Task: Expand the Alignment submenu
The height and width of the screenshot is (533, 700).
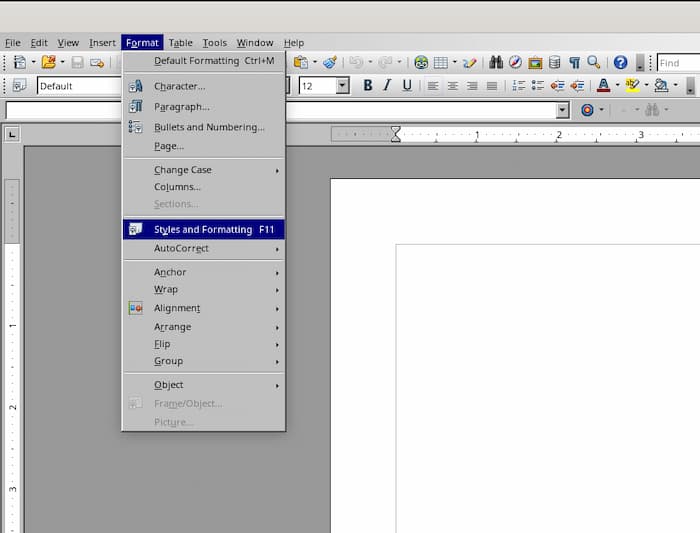Action: coord(204,308)
